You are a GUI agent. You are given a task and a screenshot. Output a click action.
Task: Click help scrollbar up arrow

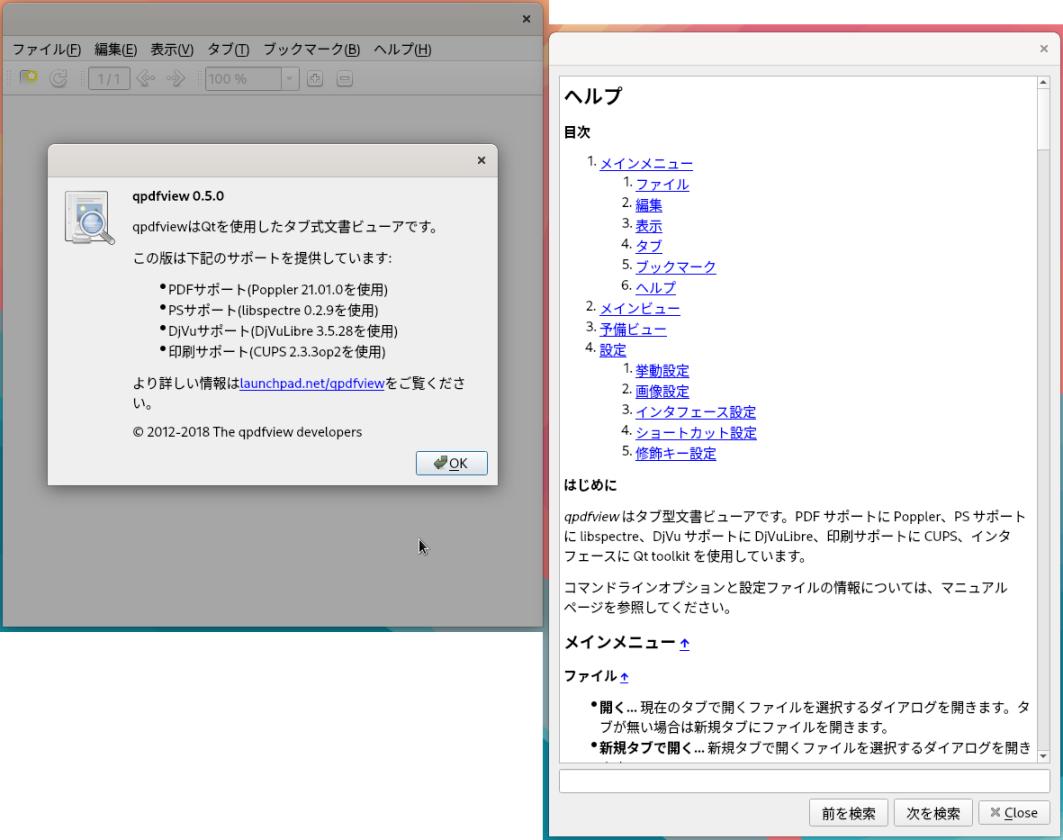point(1043,83)
